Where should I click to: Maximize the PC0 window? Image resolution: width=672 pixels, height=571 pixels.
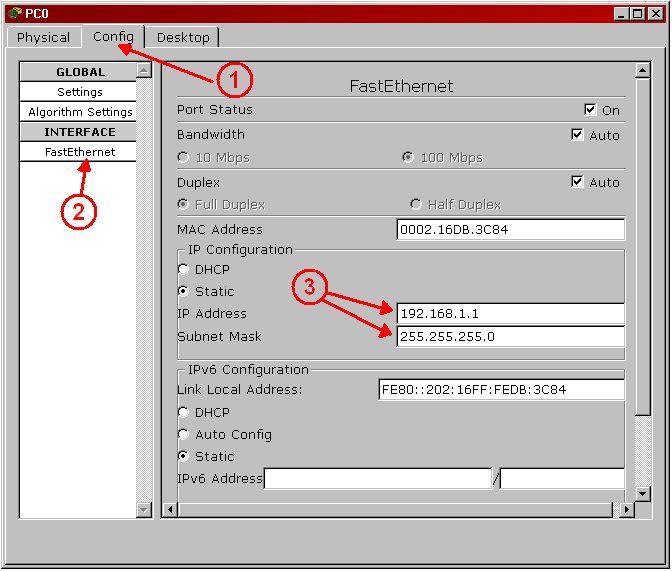638,14
